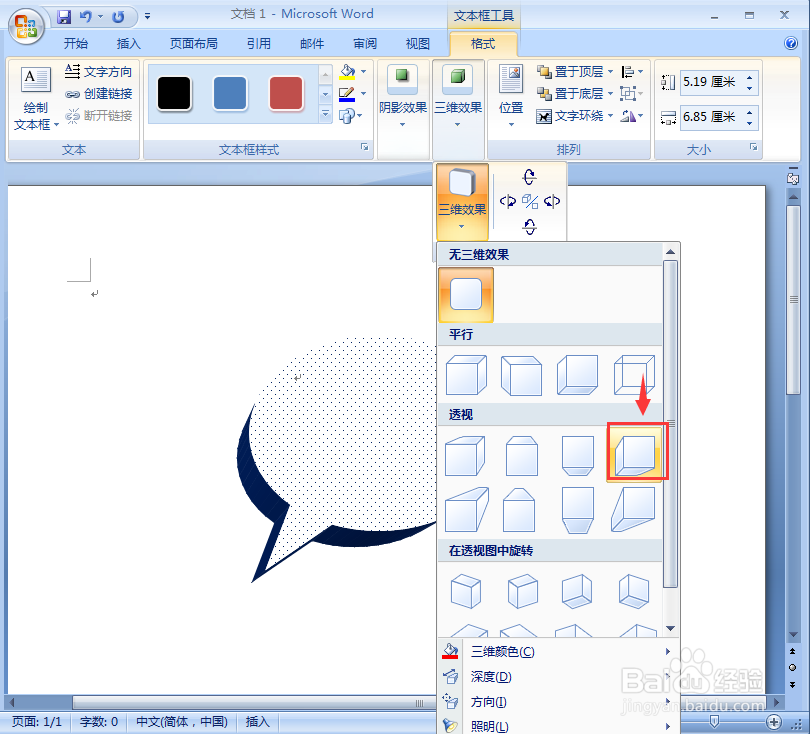Open the 三维效果 ribbon dropdown

(458, 97)
